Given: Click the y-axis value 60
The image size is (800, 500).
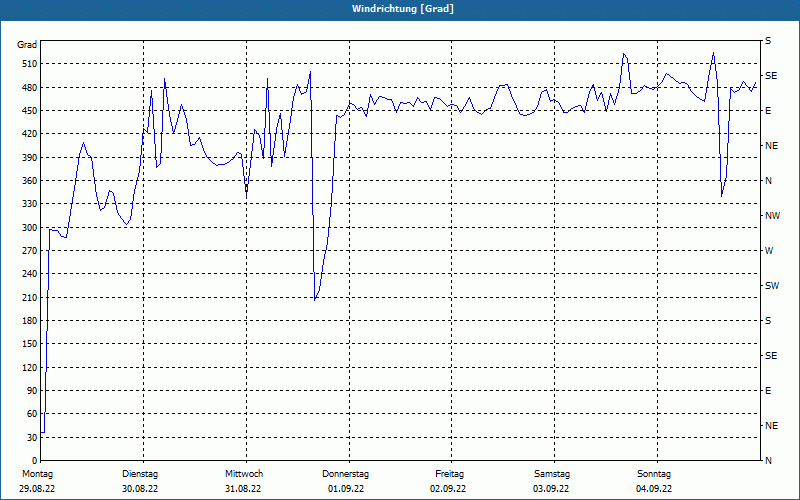Looking at the screenshot, I should click(x=32, y=414).
